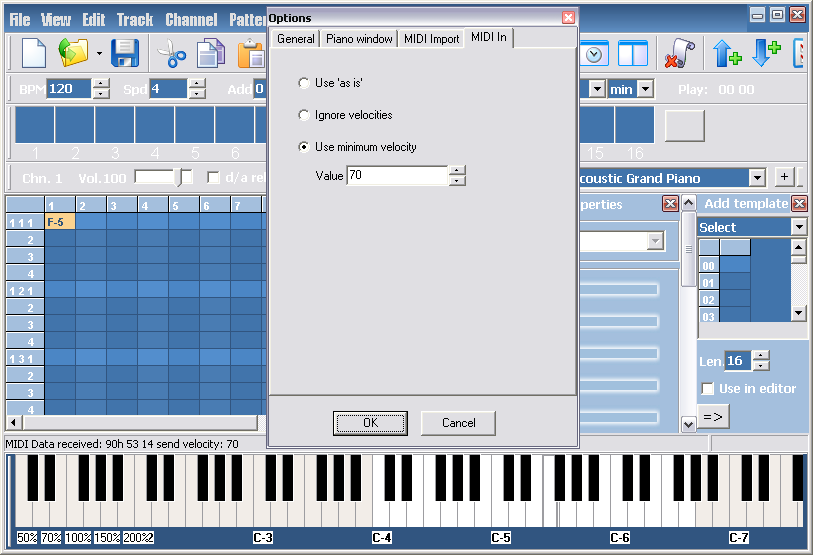This screenshot has width=813, height=555.
Task: Click the clock icon in the toolbar
Action: tap(594, 54)
